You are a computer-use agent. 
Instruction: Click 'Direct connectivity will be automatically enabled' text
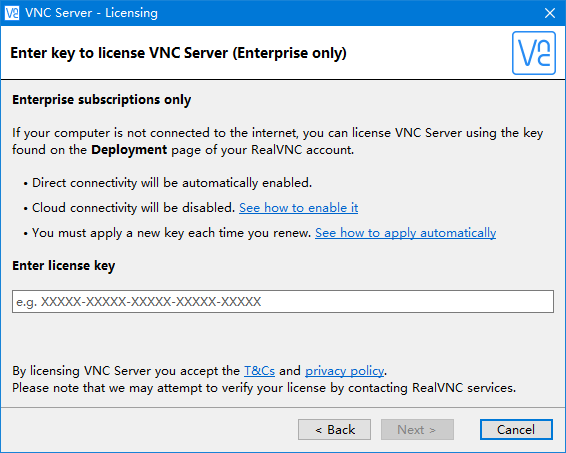(x=172, y=183)
